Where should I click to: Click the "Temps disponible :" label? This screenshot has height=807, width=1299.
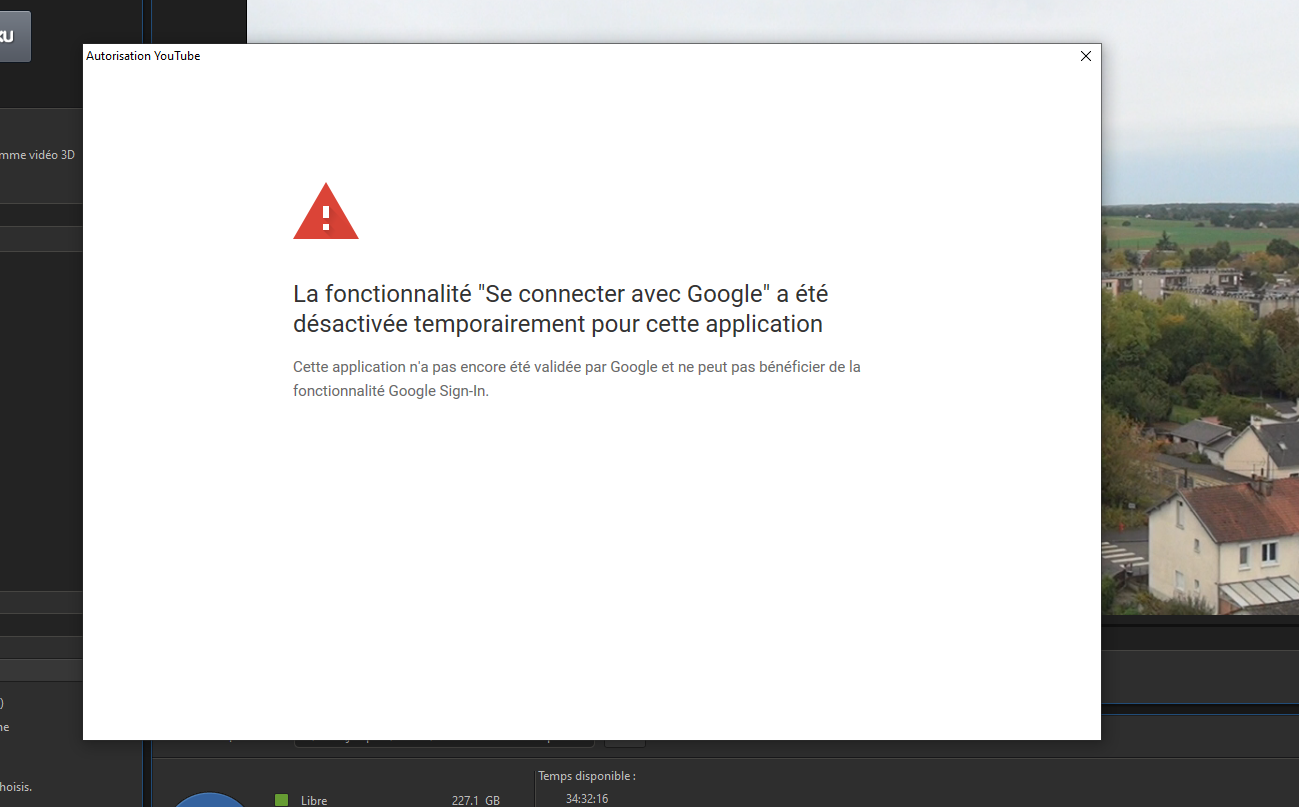pyautogui.click(x=587, y=775)
